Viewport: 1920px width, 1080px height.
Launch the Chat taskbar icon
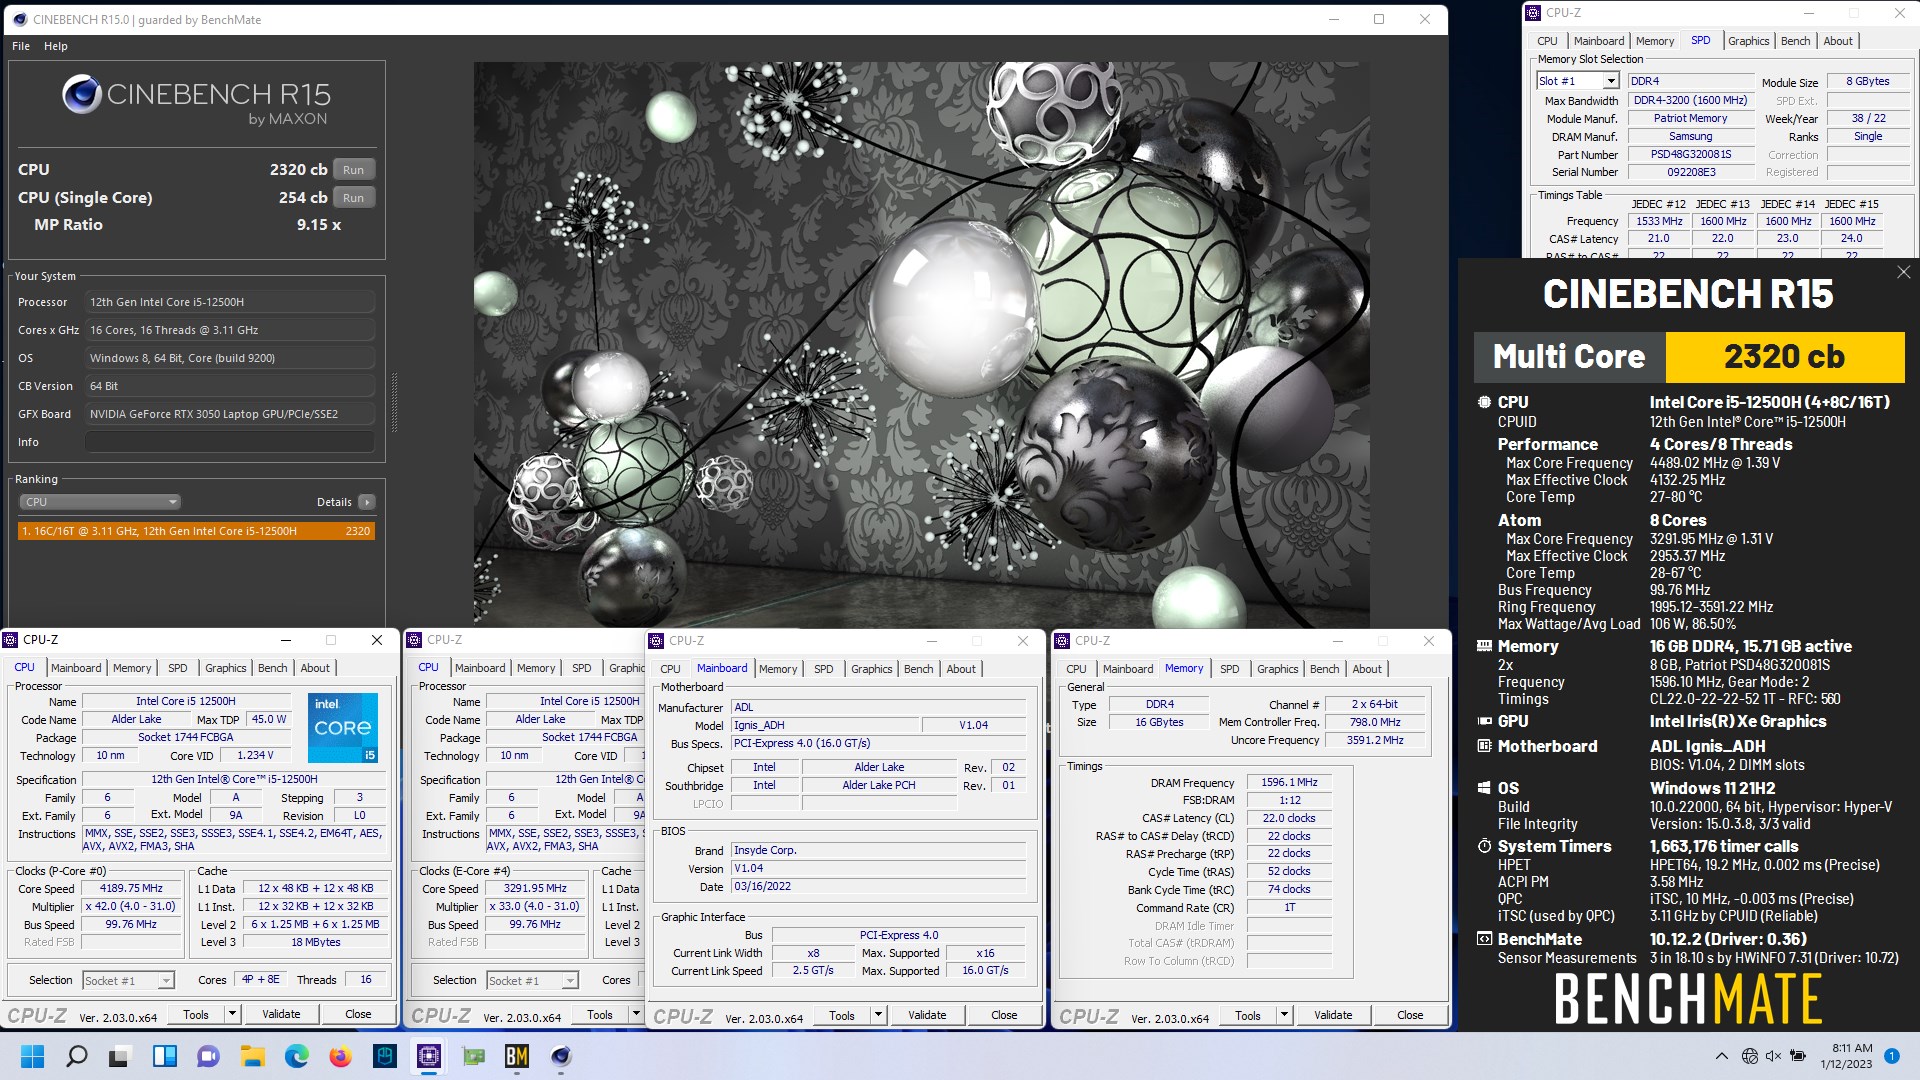[x=208, y=1056]
